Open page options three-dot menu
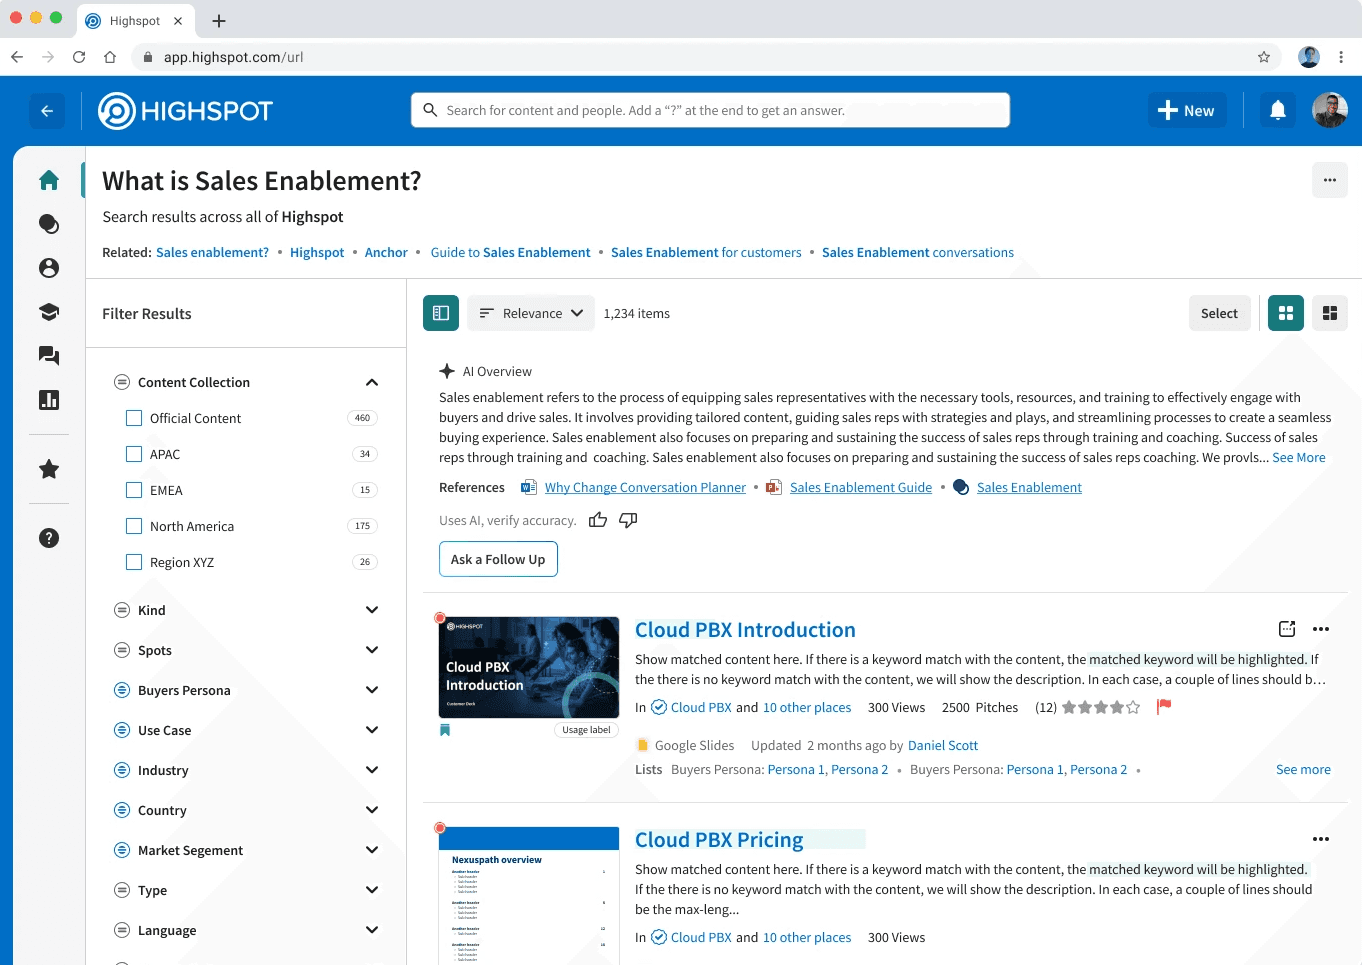 (1330, 180)
